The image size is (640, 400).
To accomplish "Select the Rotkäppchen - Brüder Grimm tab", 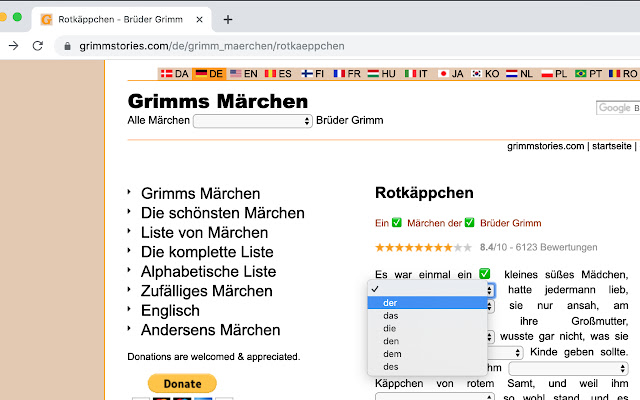I will (x=120, y=20).
